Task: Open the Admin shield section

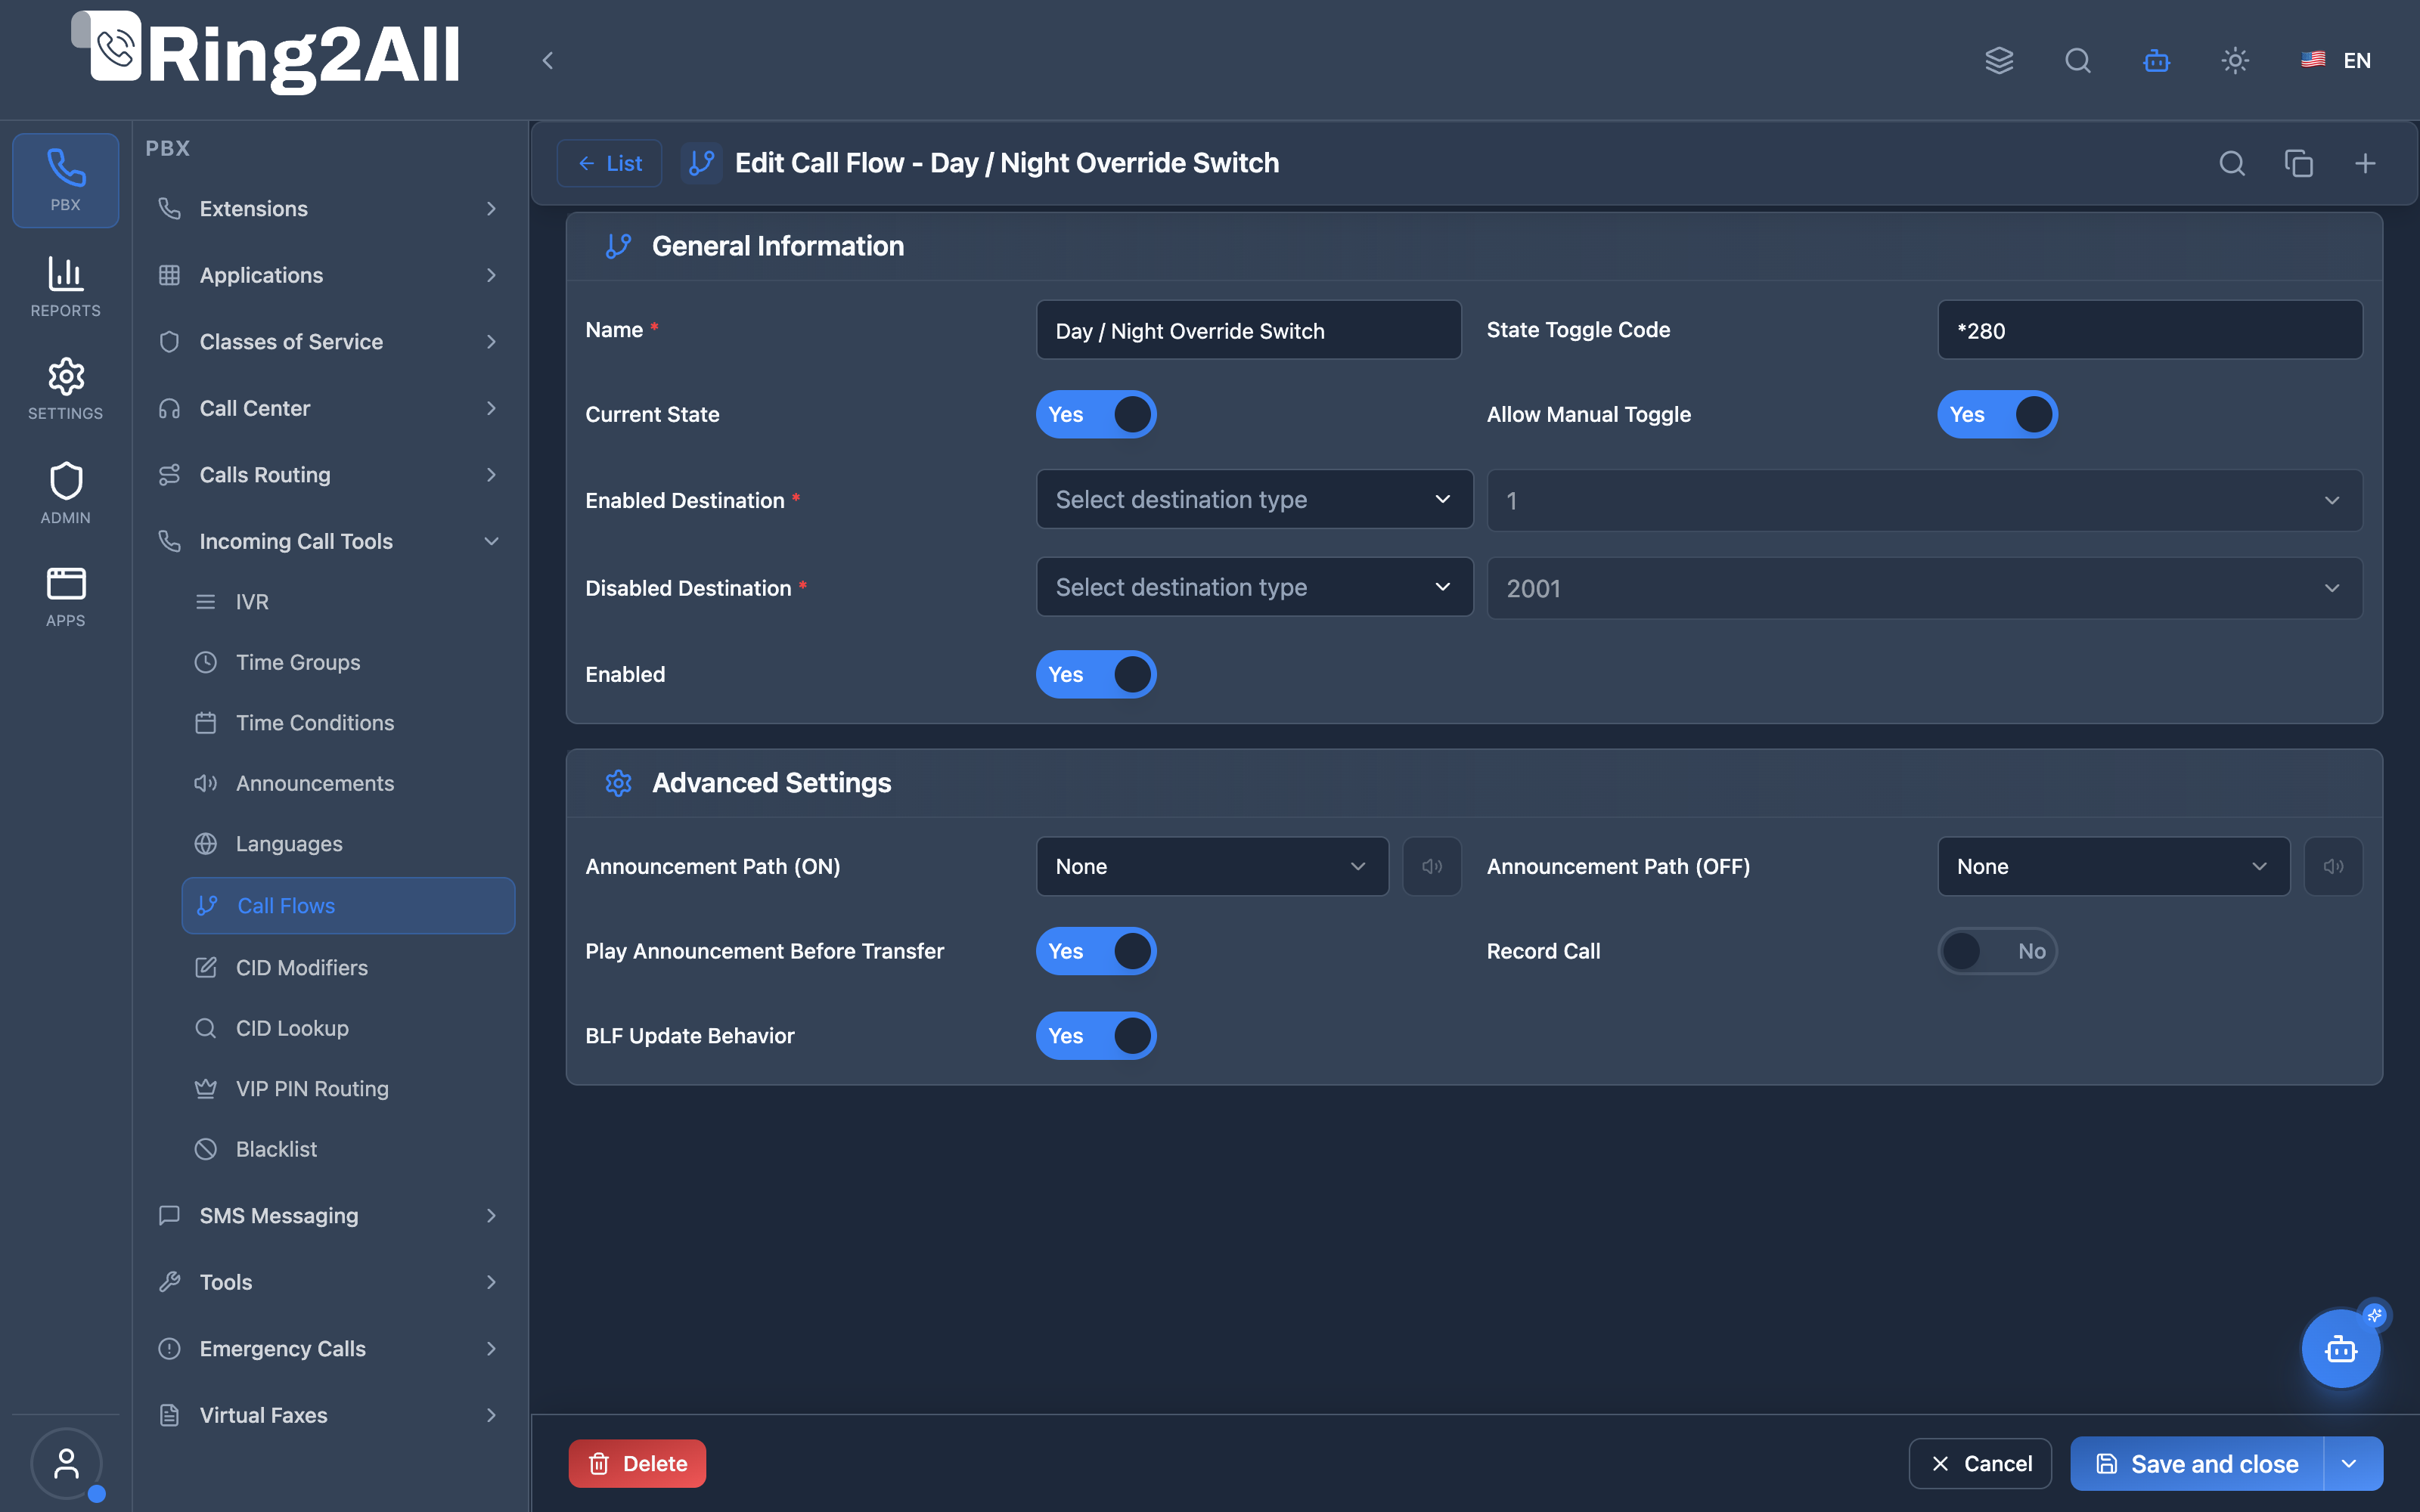Action: coord(65,493)
